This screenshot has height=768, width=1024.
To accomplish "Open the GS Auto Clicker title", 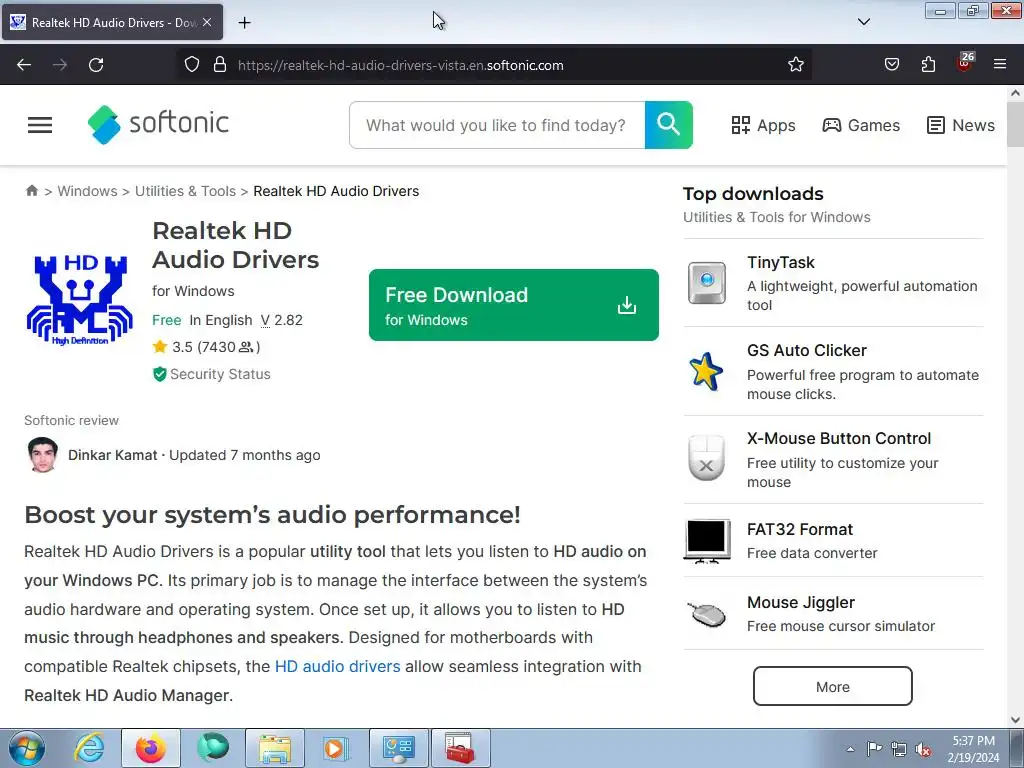I will click(x=807, y=351).
